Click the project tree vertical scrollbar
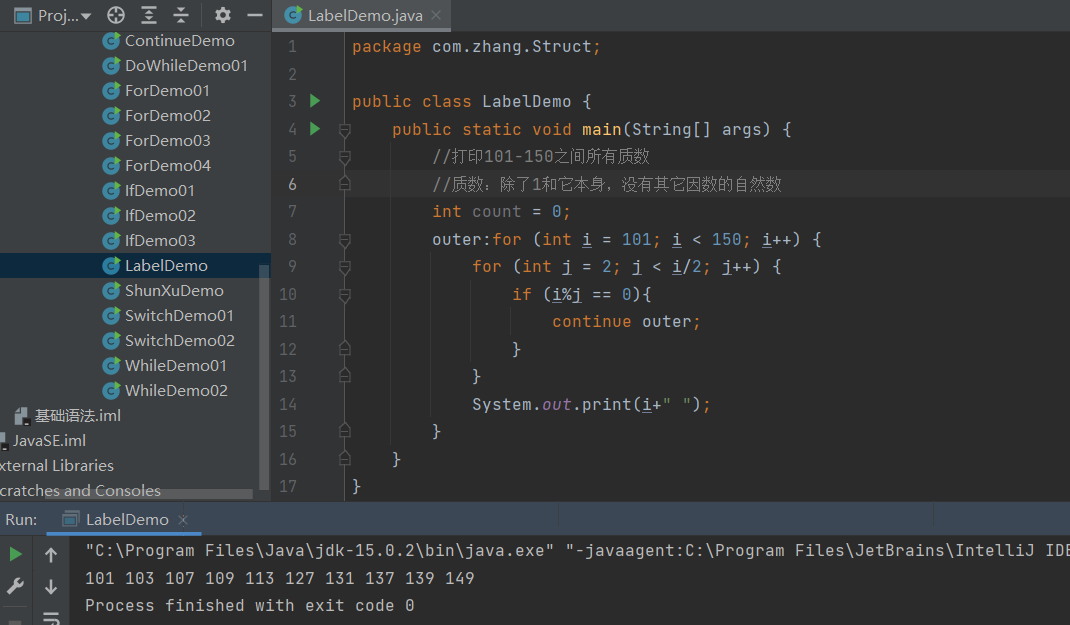Screen dimensions: 1070x625 pyautogui.click(x=264, y=375)
